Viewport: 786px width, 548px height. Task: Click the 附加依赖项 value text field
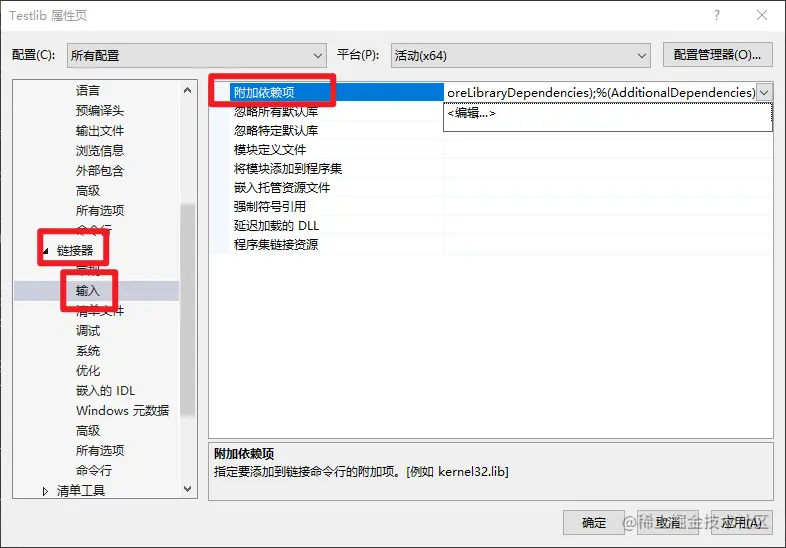click(x=600, y=93)
